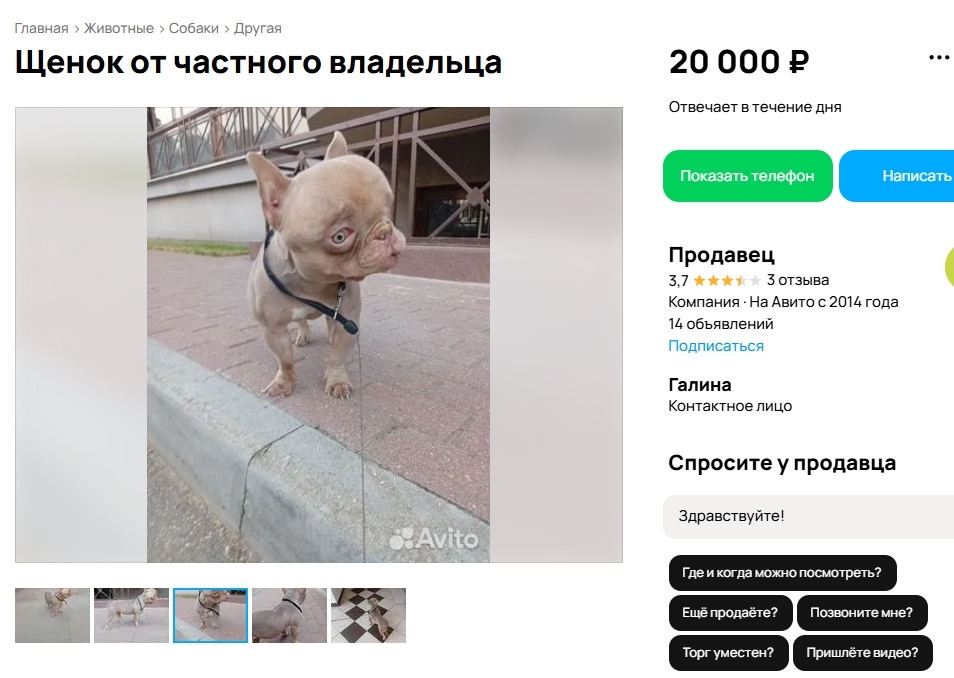Click Написать message button
This screenshot has width=954, height=678.
pyautogui.click(x=896, y=176)
